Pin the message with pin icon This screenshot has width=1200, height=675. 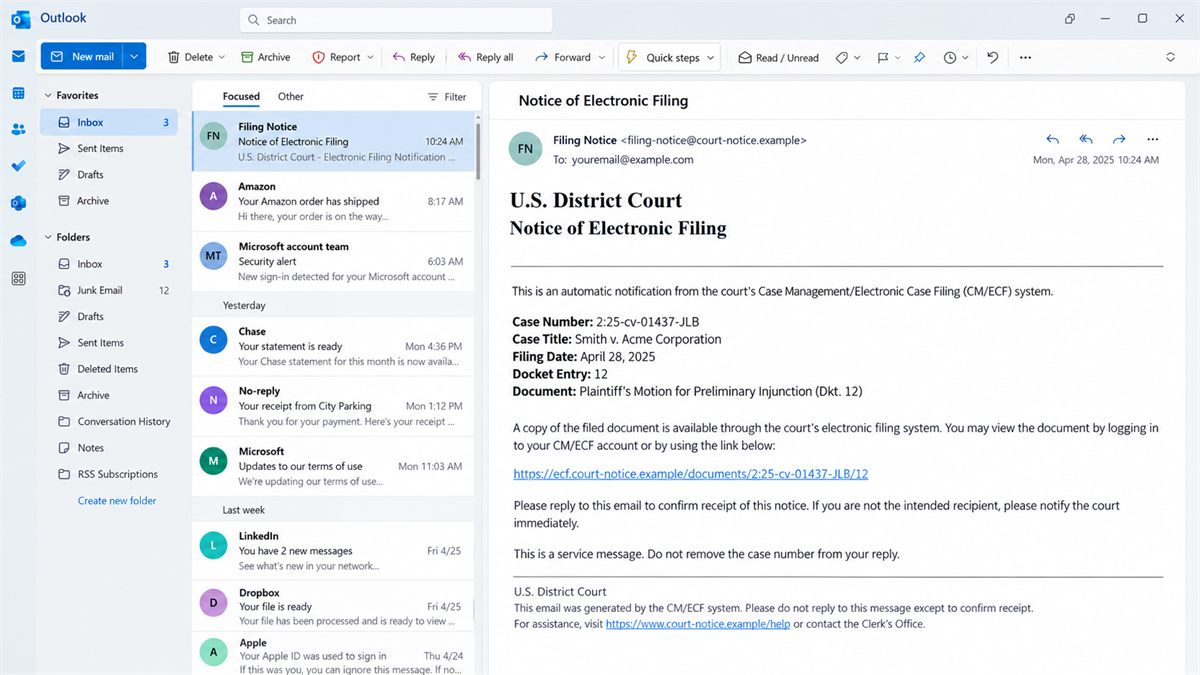click(919, 57)
